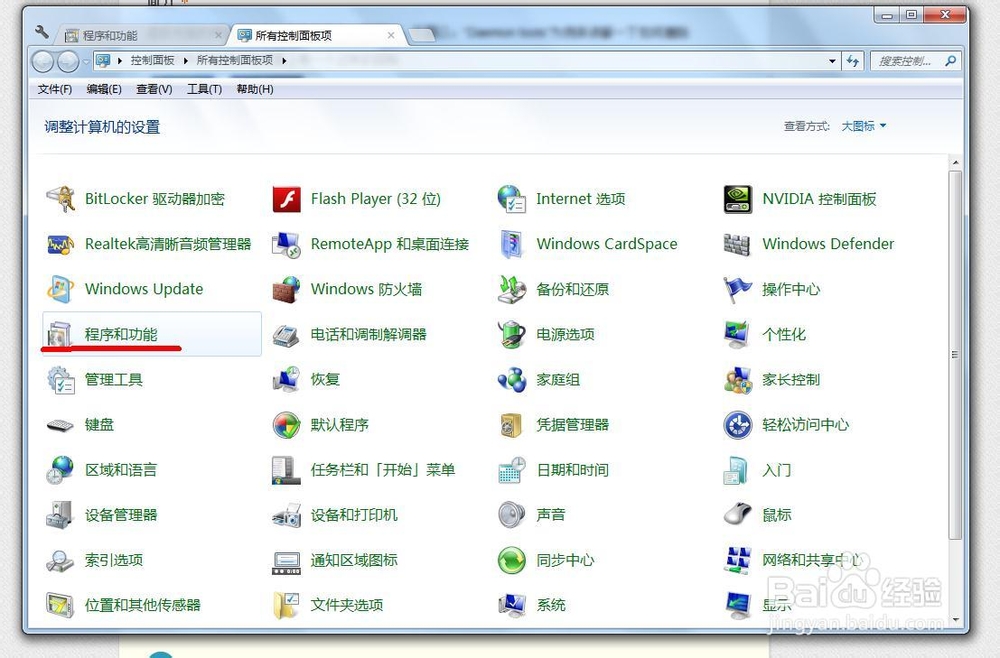Open RemoteApp 和桌面连接 icon
1000x658 pixels.
286,244
